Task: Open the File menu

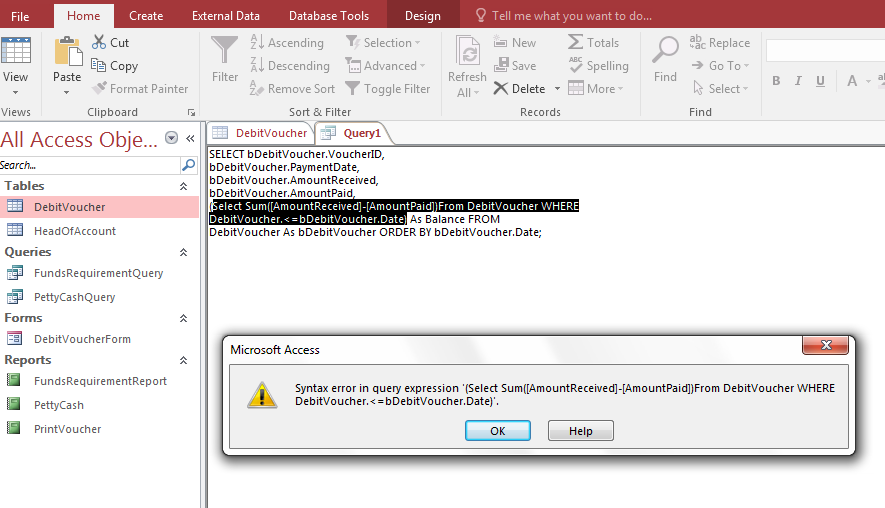Action: pos(20,16)
